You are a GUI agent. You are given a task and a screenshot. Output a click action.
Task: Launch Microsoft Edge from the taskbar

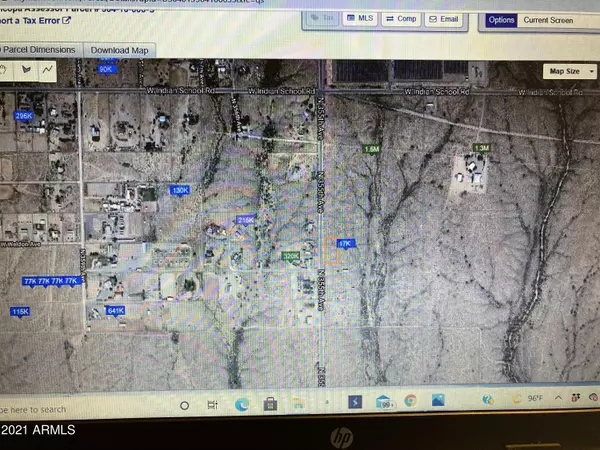coord(242,404)
